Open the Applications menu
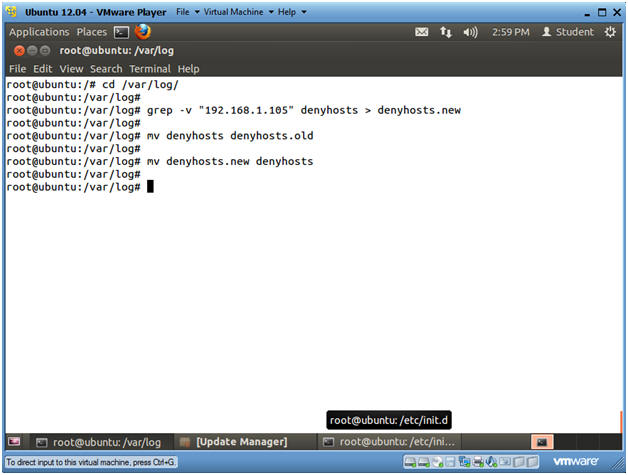The height and width of the screenshot is (475, 628). point(39,32)
